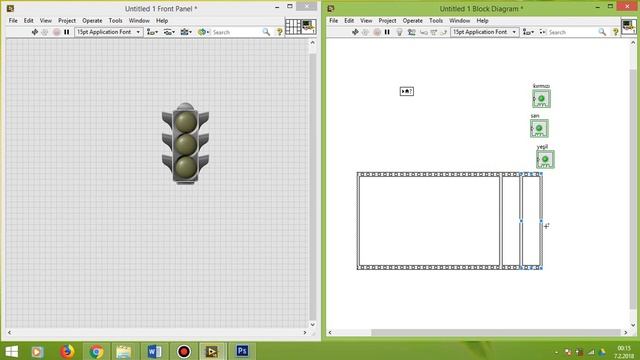Click the magnifier icon in Block Diagram search

(602, 32)
